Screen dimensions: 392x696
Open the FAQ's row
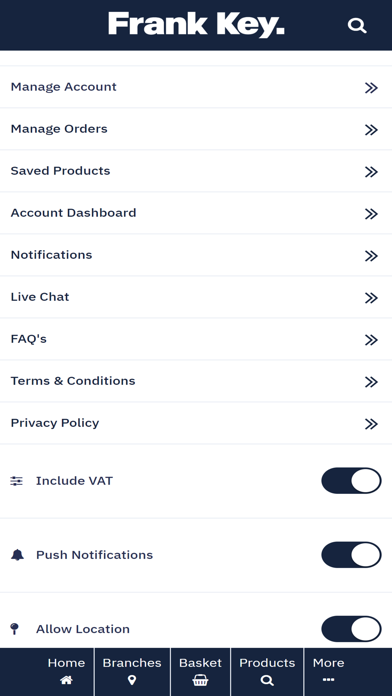[196, 339]
